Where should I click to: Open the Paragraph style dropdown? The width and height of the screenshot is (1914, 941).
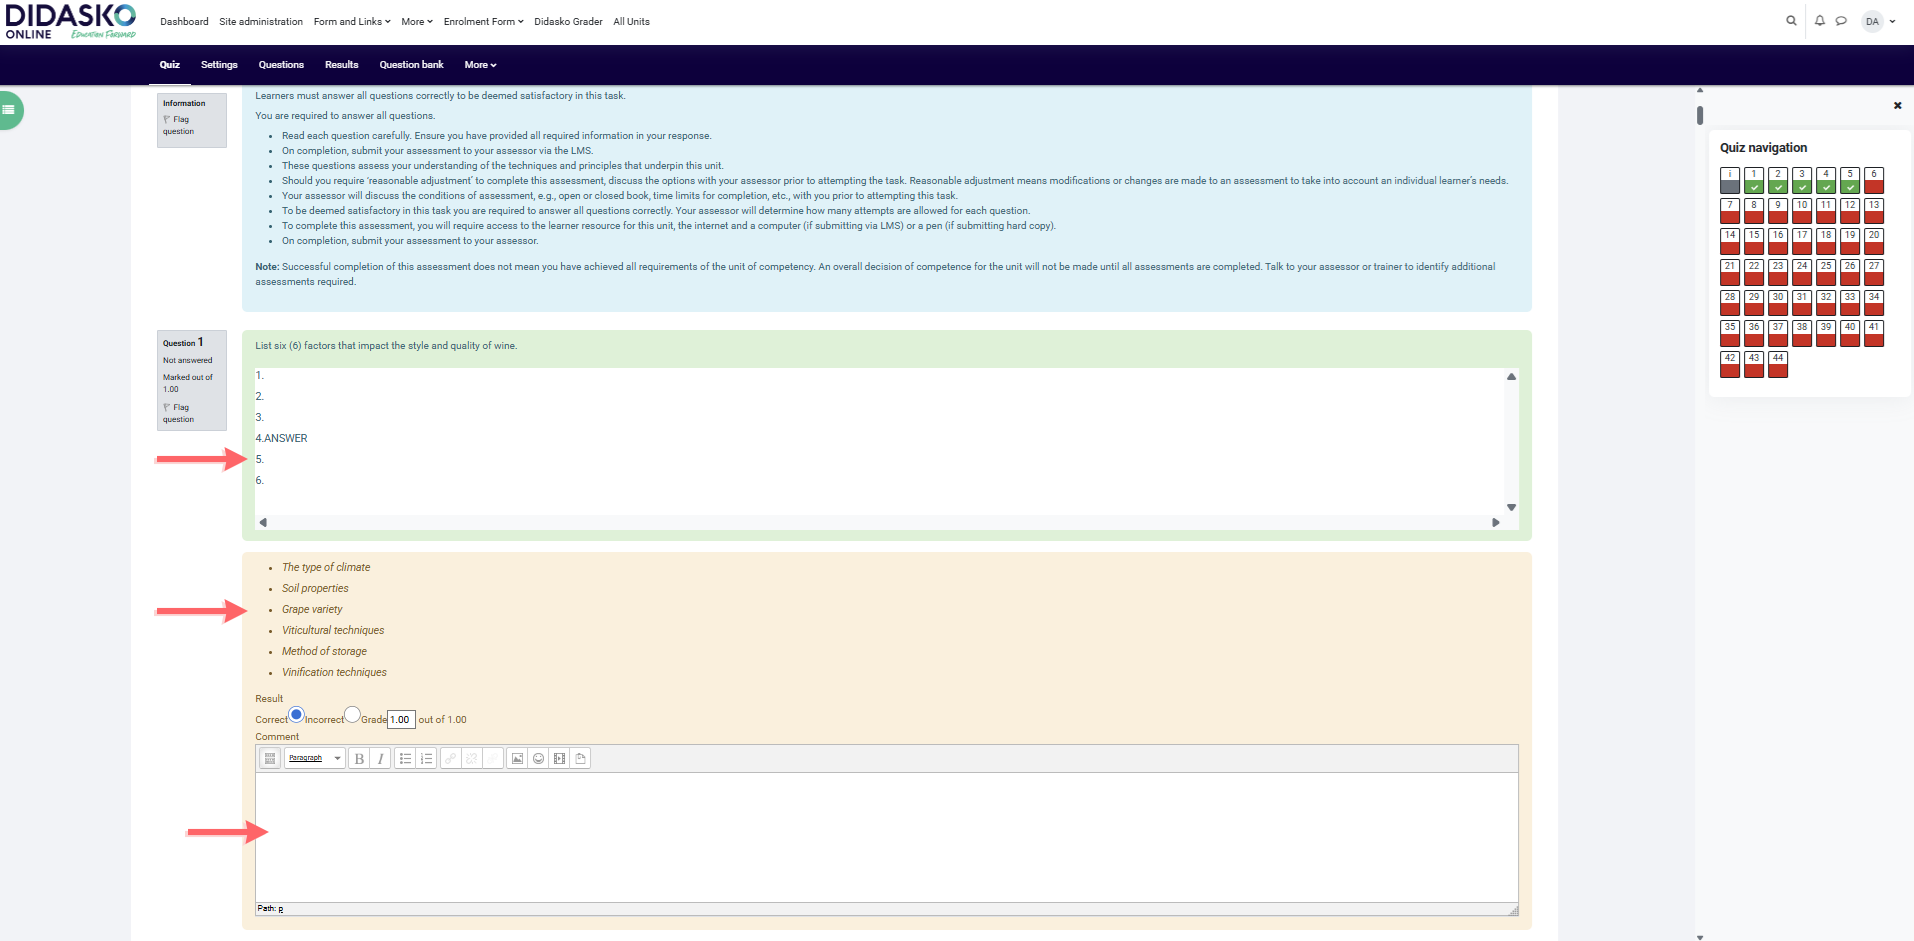pos(314,759)
